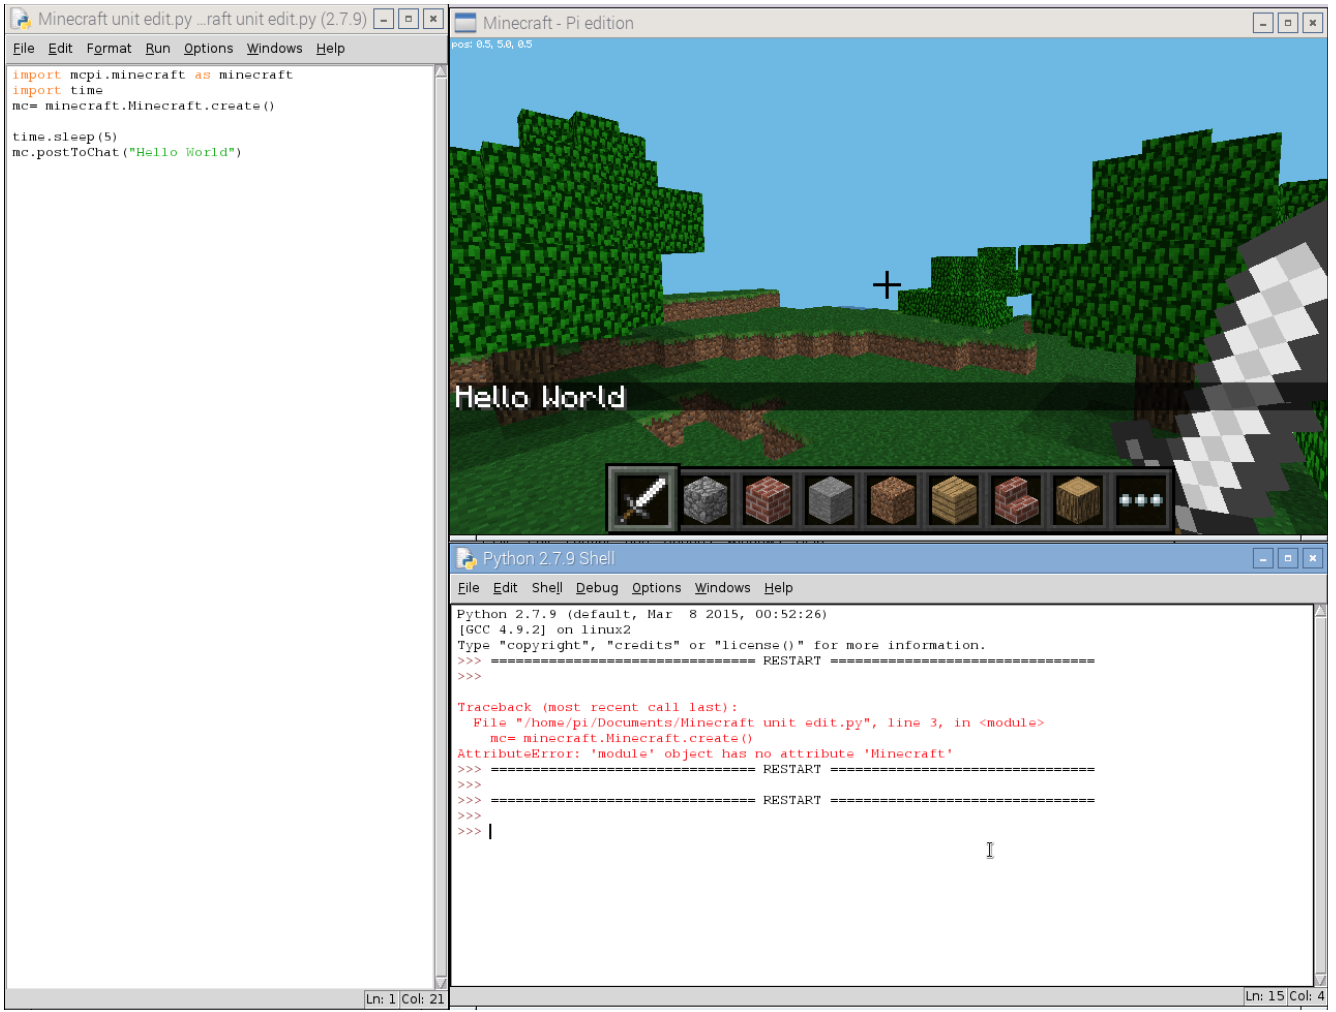Open Debug menu in the Python Shell

click(x=597, y=588)
